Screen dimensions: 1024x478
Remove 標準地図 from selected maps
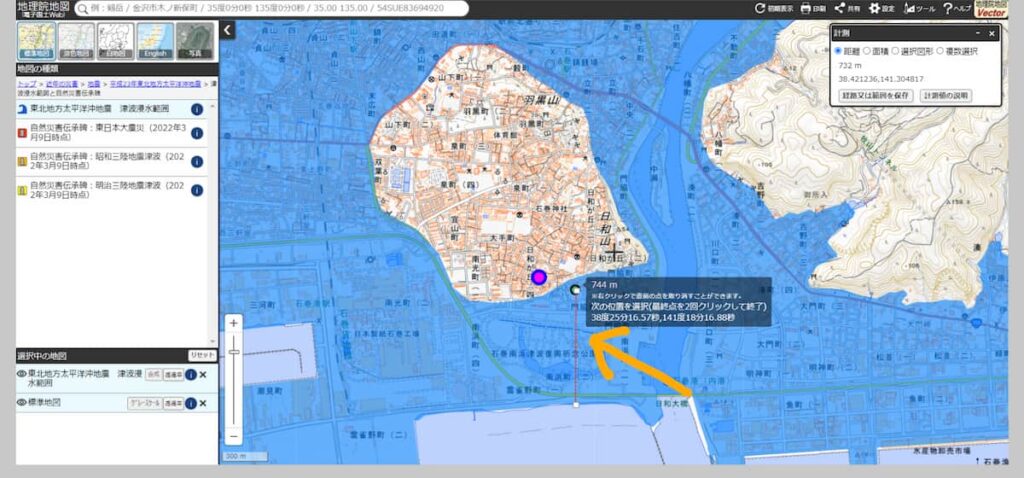tap(203, 403)
